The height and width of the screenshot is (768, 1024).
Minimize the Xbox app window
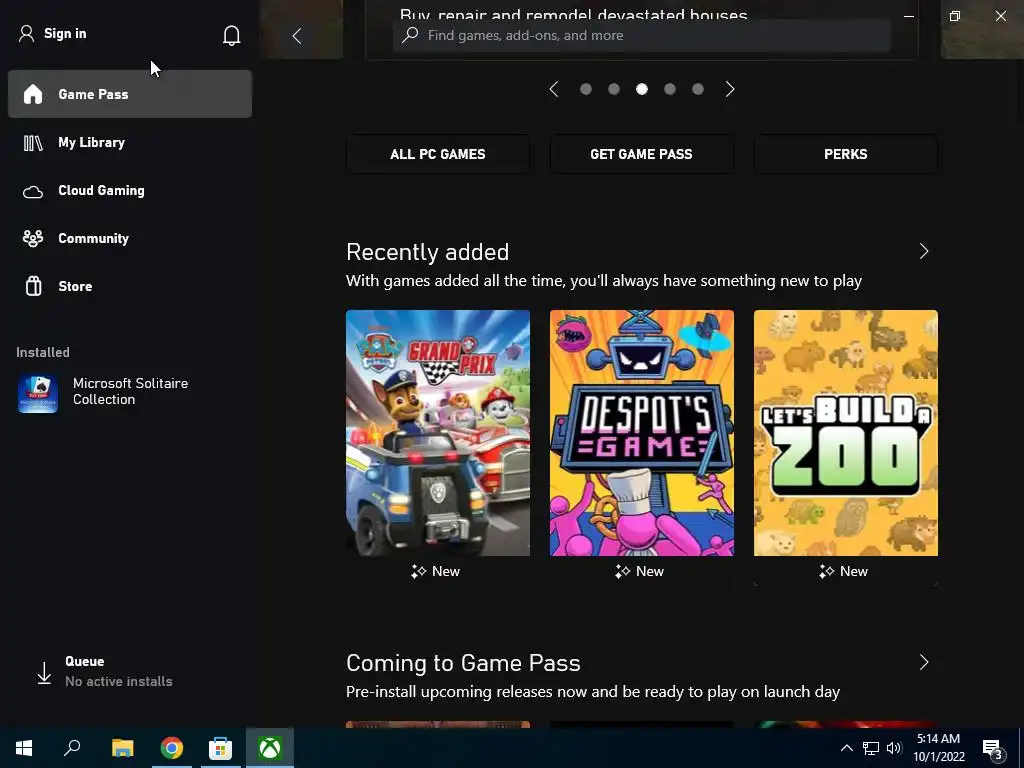point(908,16)
